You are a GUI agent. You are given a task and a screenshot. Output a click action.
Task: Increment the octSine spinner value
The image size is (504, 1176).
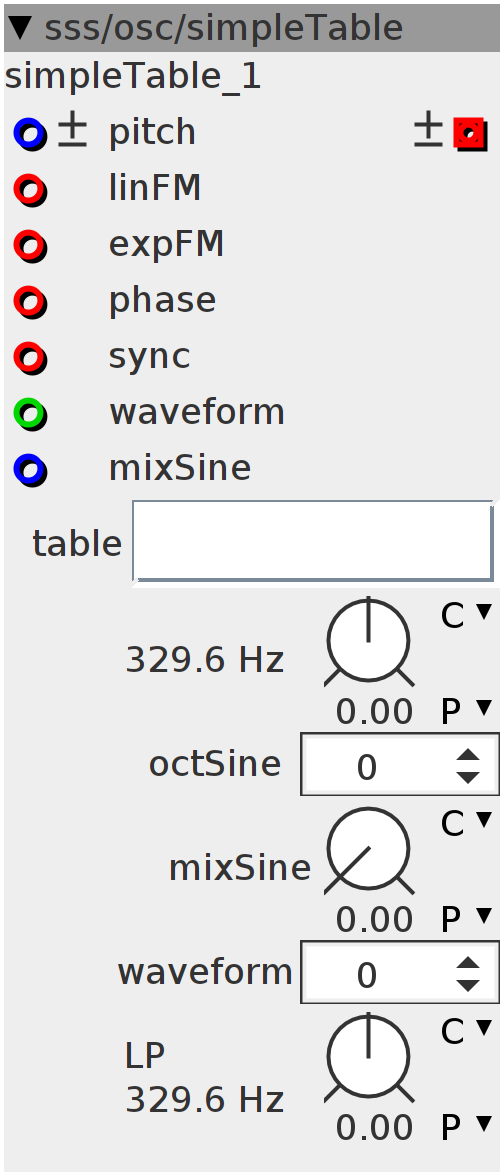[x=468, y=756]
